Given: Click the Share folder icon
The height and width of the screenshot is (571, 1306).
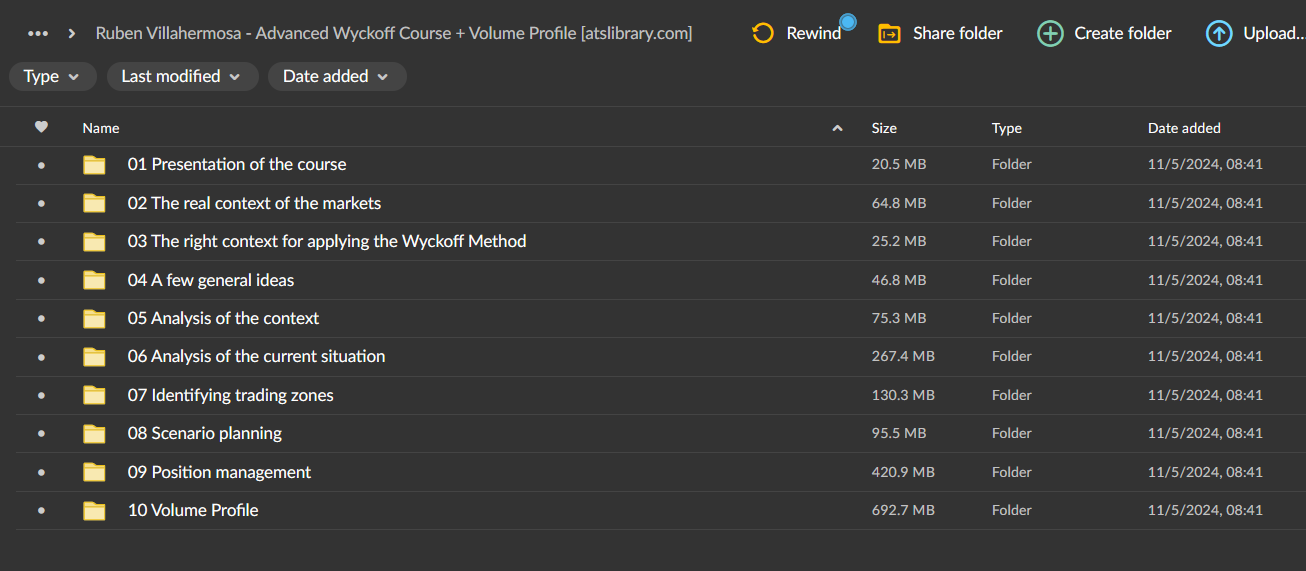Looking at the screenshot, I should click(889, 34).
